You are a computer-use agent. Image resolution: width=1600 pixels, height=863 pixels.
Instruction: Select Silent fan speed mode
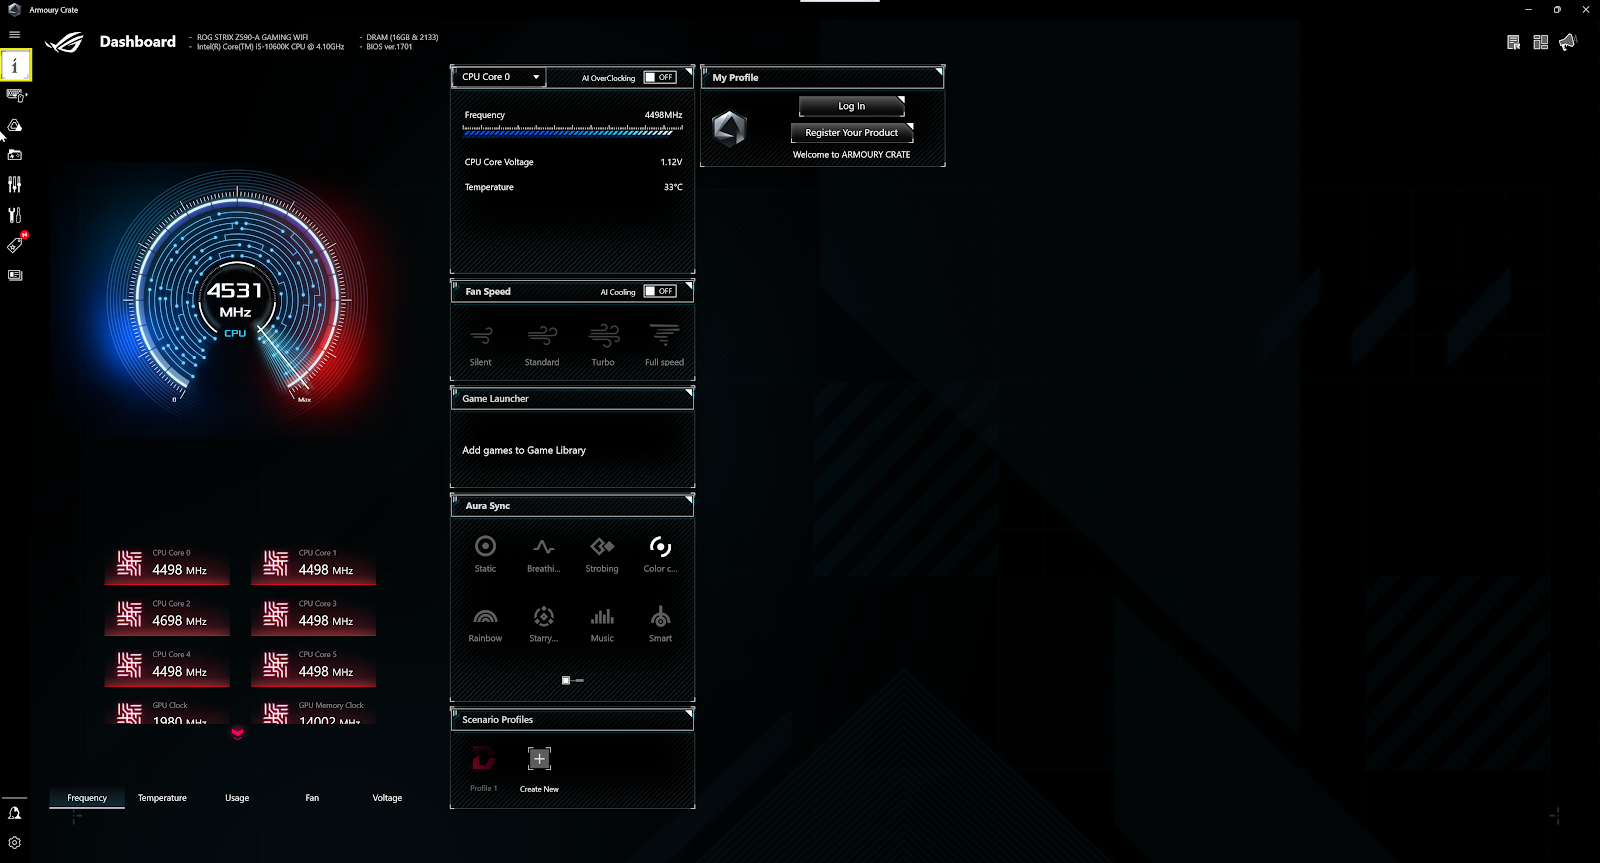pos(481,344)
